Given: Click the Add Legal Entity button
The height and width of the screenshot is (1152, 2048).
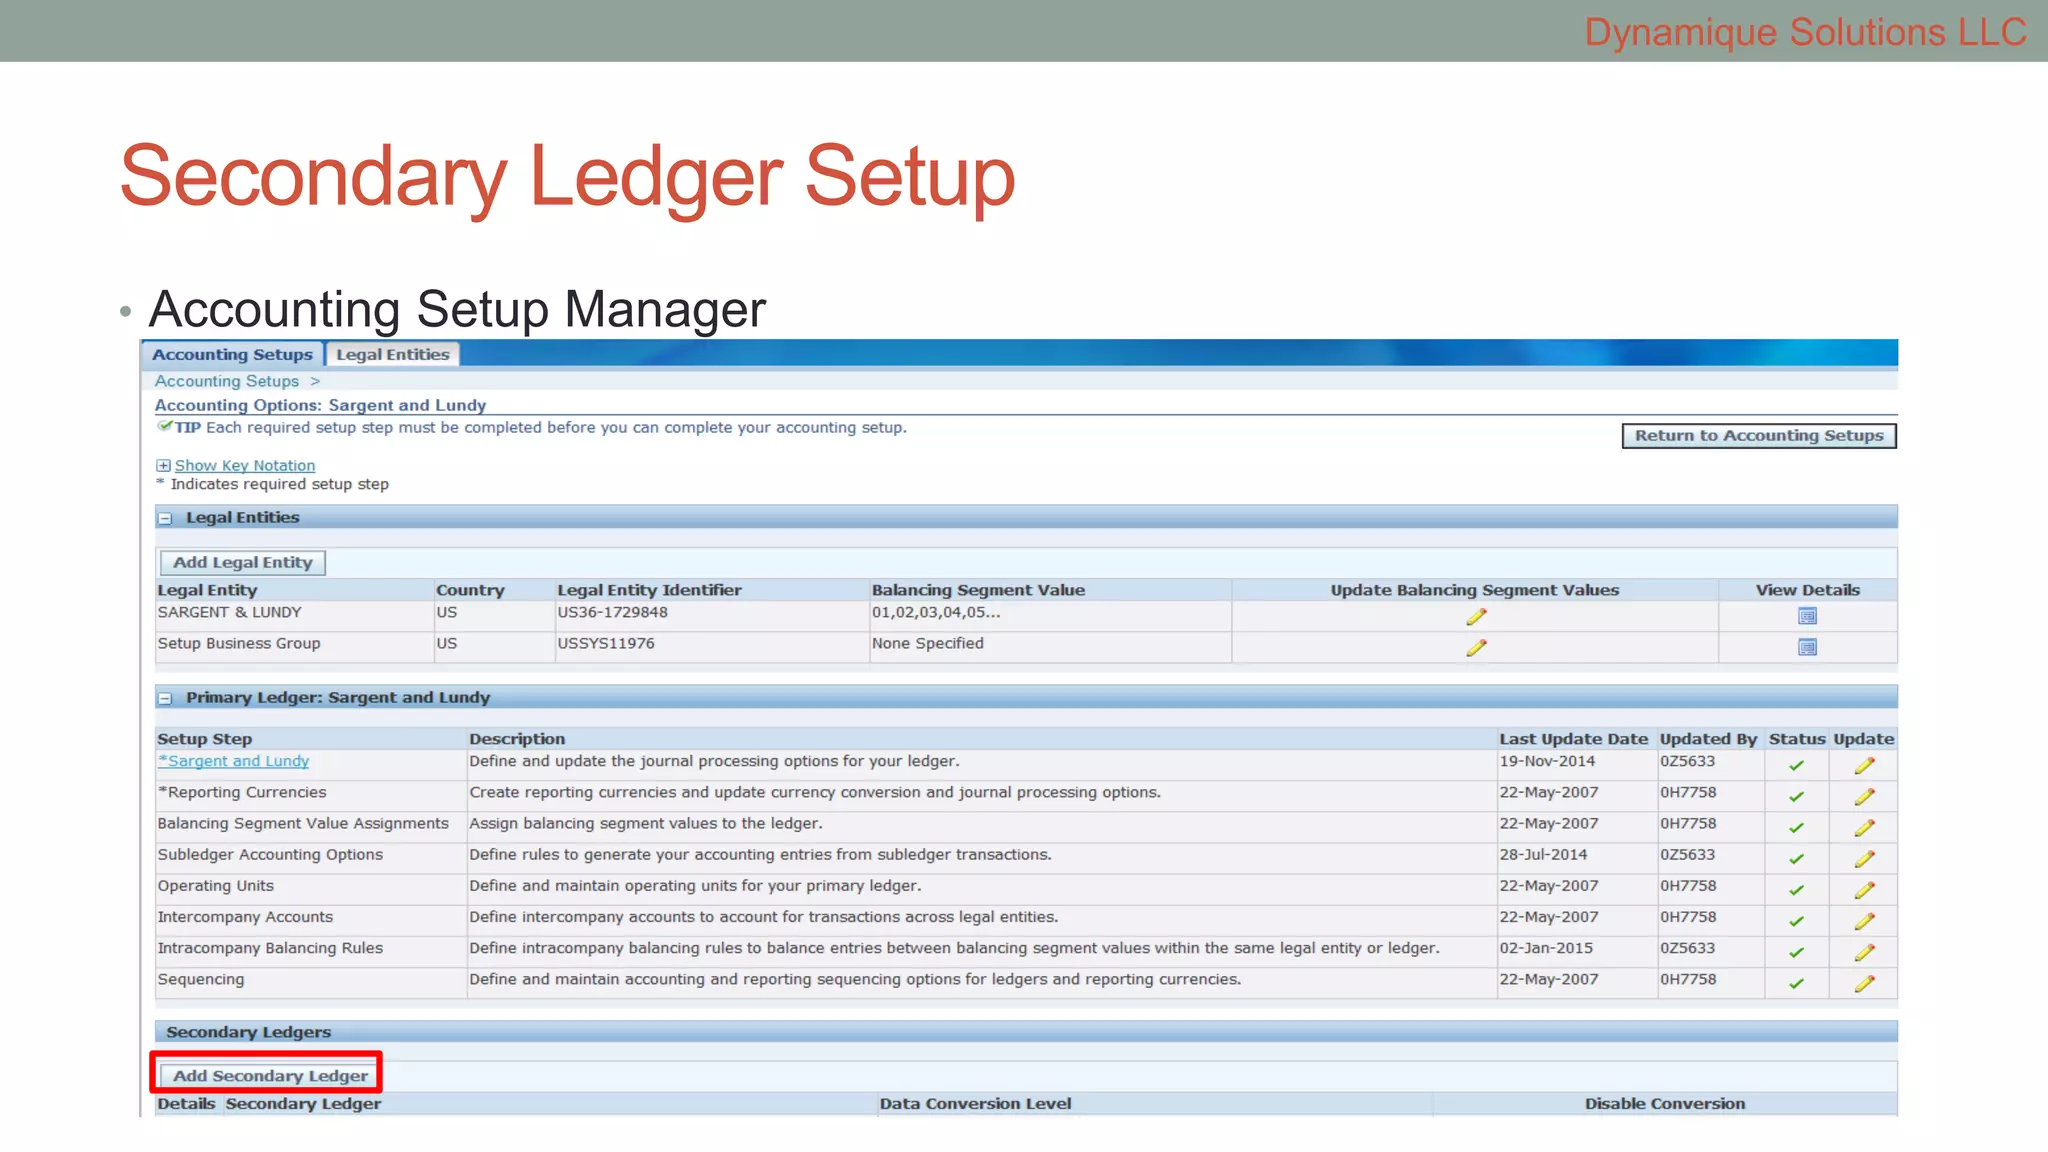Looking at the screenshot, I should pos(242,563).
